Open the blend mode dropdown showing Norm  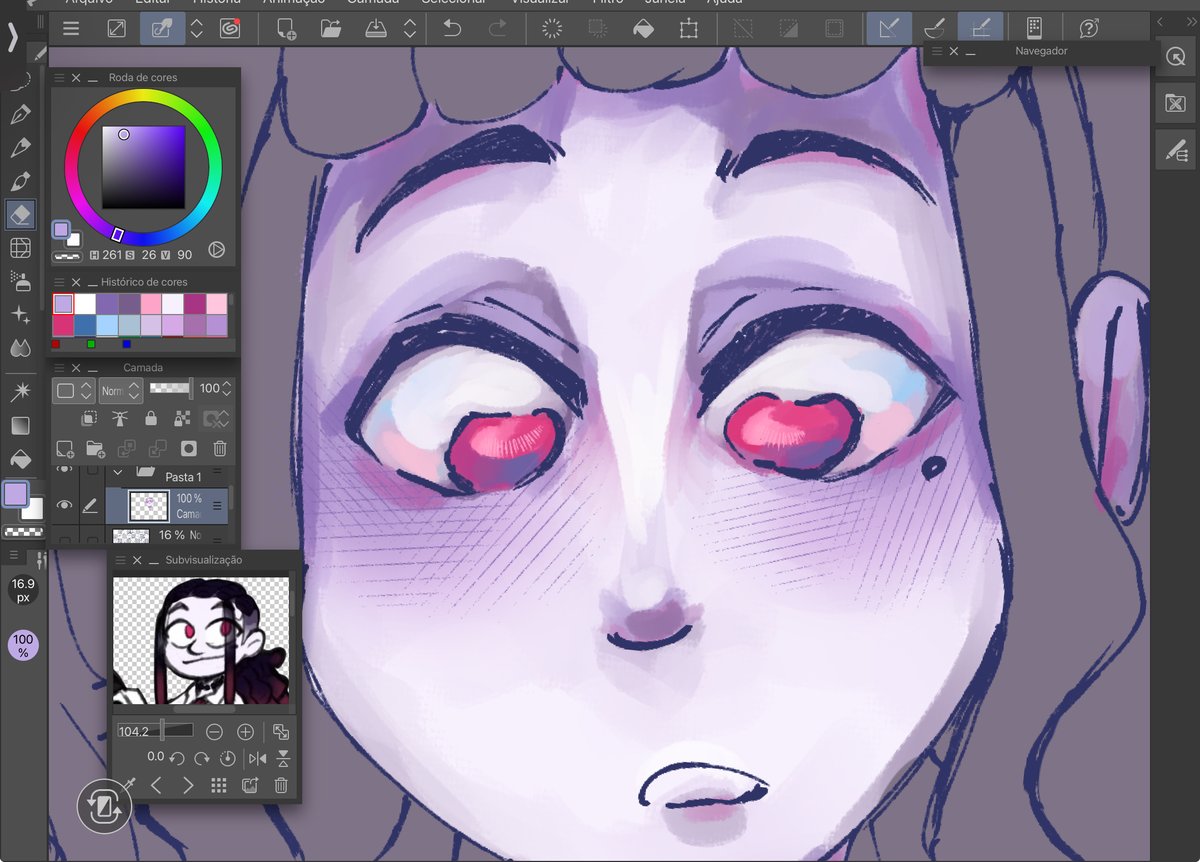(x=121, y=390)
